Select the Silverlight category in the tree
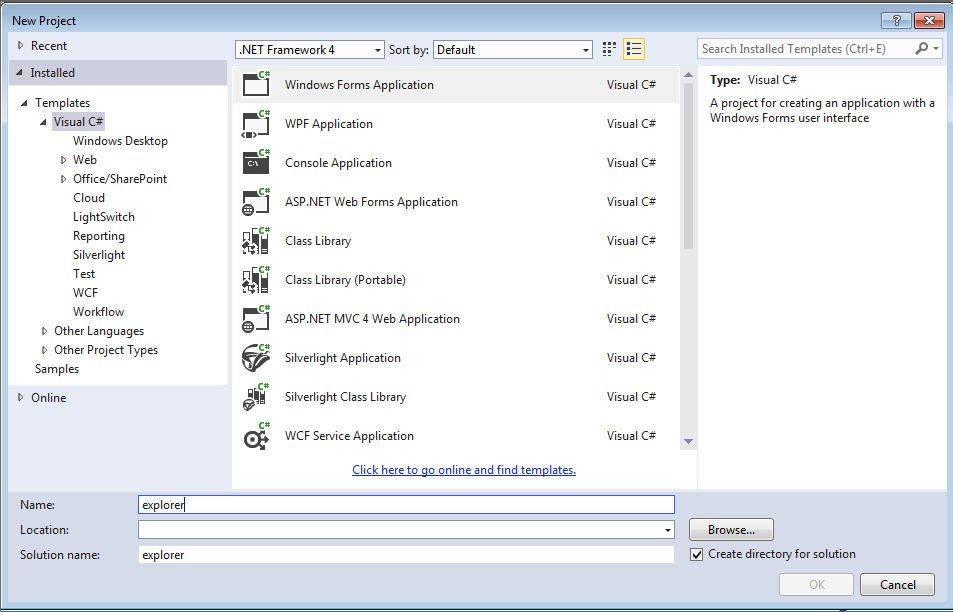This screenshot has width=953, height=612. pos(99,255)
